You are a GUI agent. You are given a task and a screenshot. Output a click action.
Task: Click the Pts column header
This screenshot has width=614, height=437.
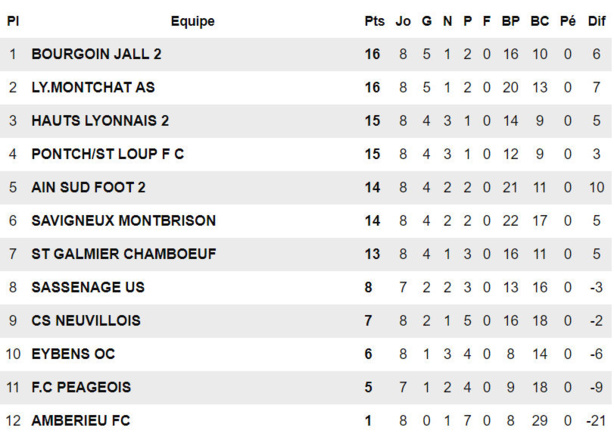[374, 21]
